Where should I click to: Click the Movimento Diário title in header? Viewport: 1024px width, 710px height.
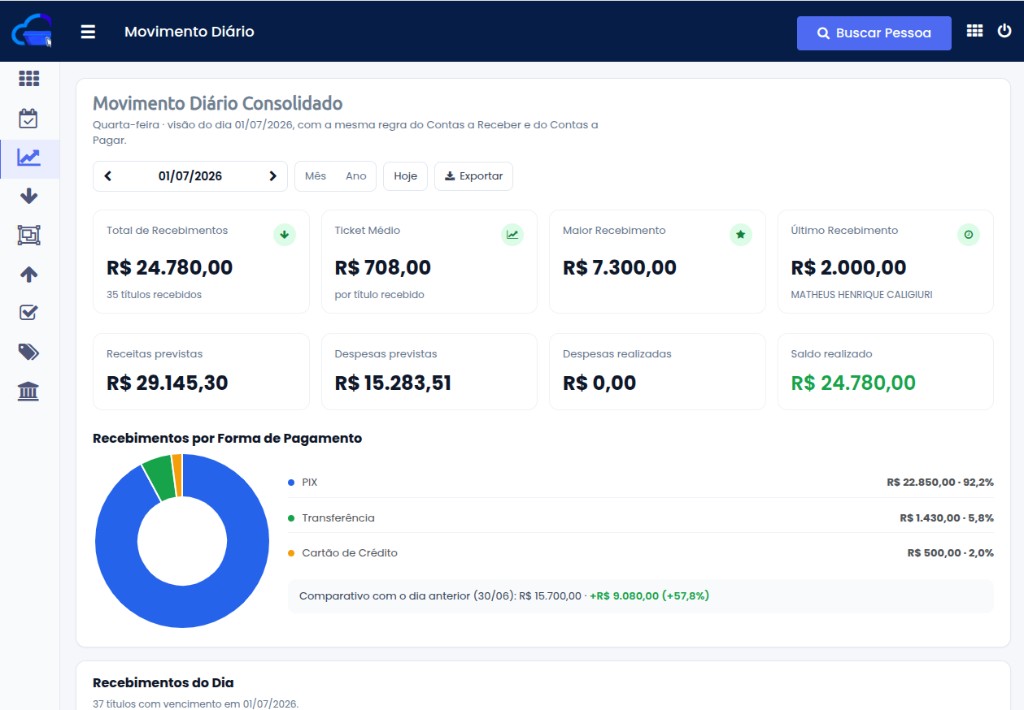coord(189,31)
